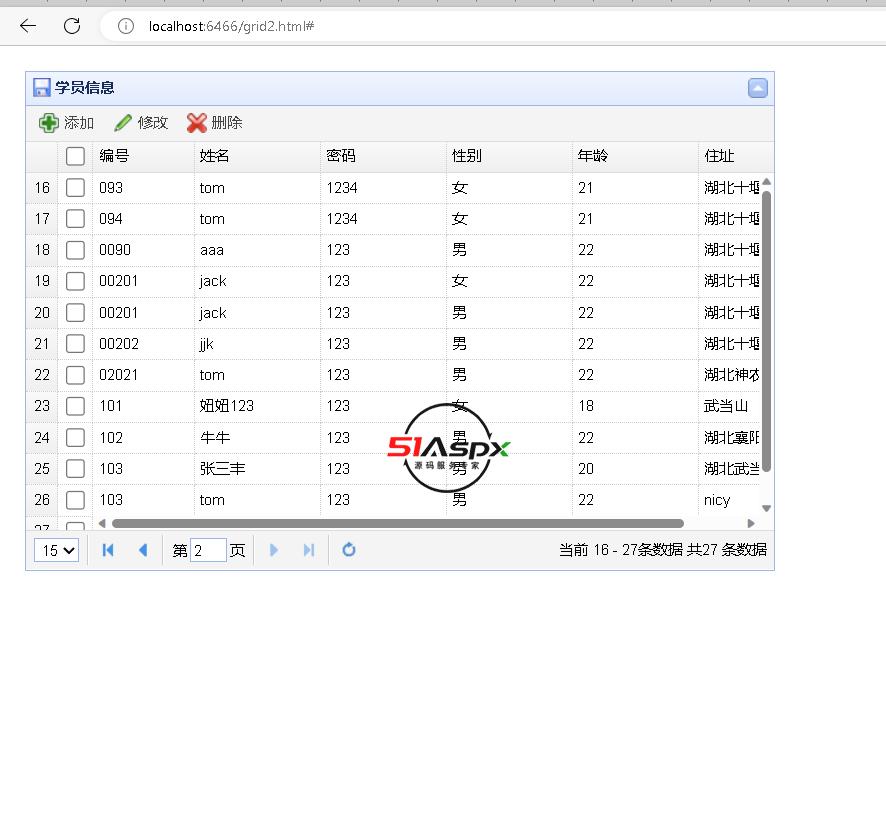Tick the checkbox for row 26
This screenshot has width=886, height=816.
[x=75, y=500]
